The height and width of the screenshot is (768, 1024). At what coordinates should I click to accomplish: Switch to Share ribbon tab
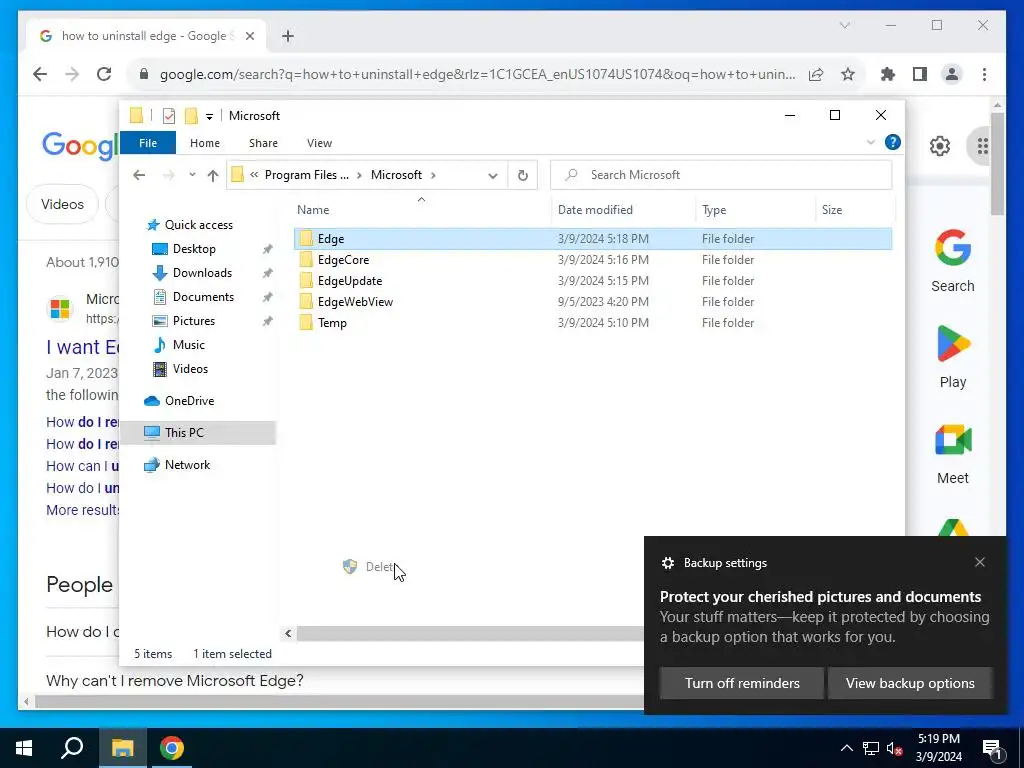[263, 143]
